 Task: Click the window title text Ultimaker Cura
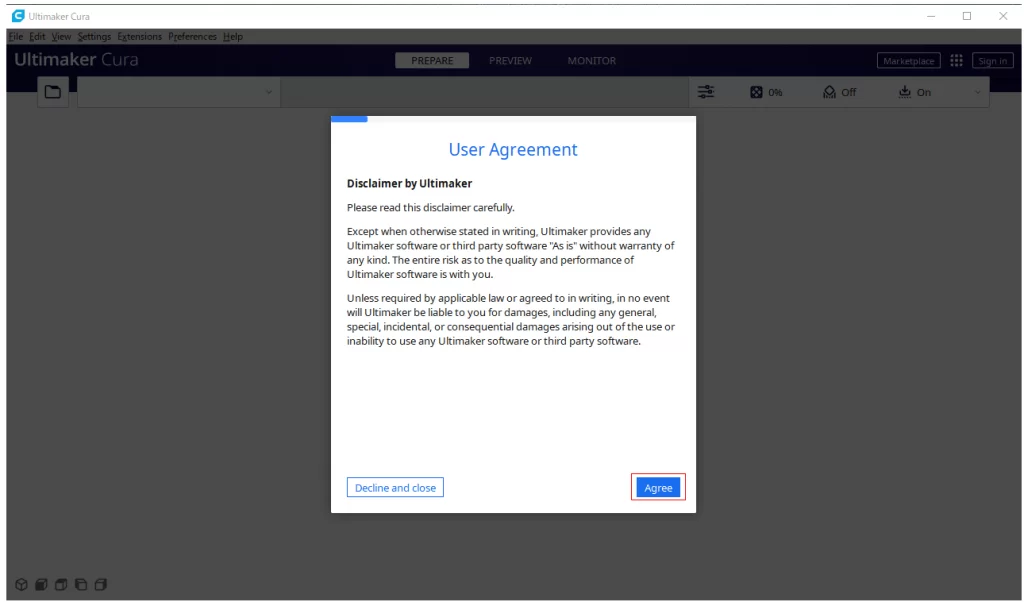coord(59,16)
